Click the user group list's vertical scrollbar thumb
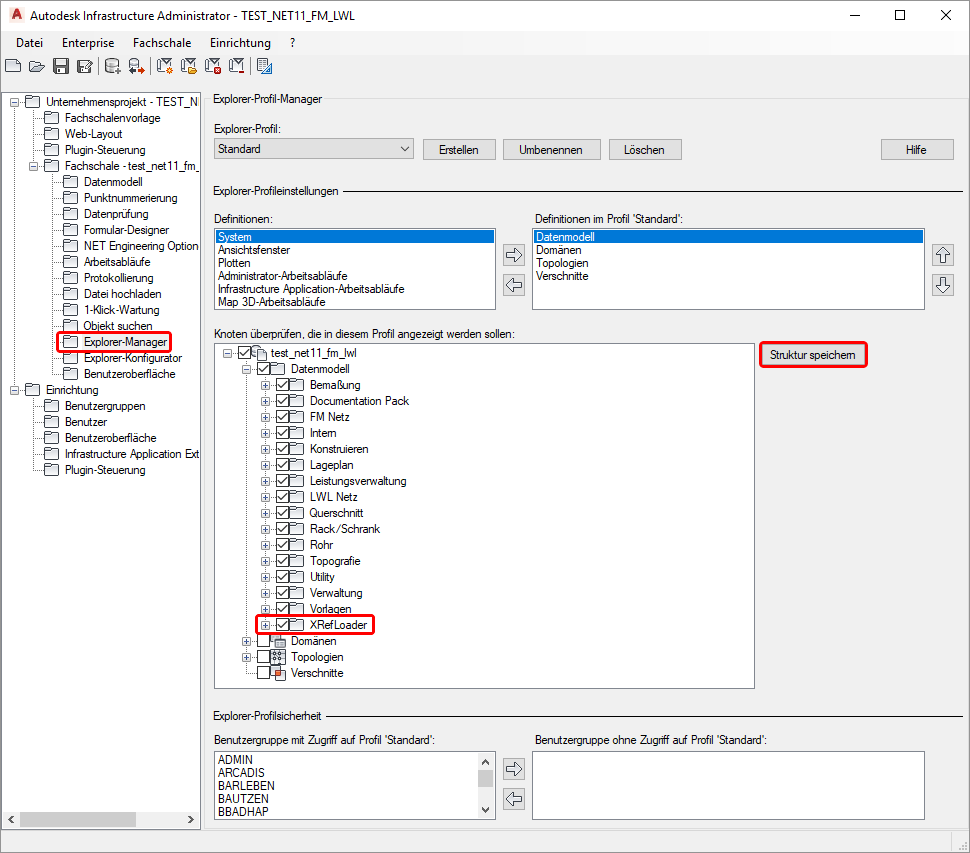 coord(486,778)
